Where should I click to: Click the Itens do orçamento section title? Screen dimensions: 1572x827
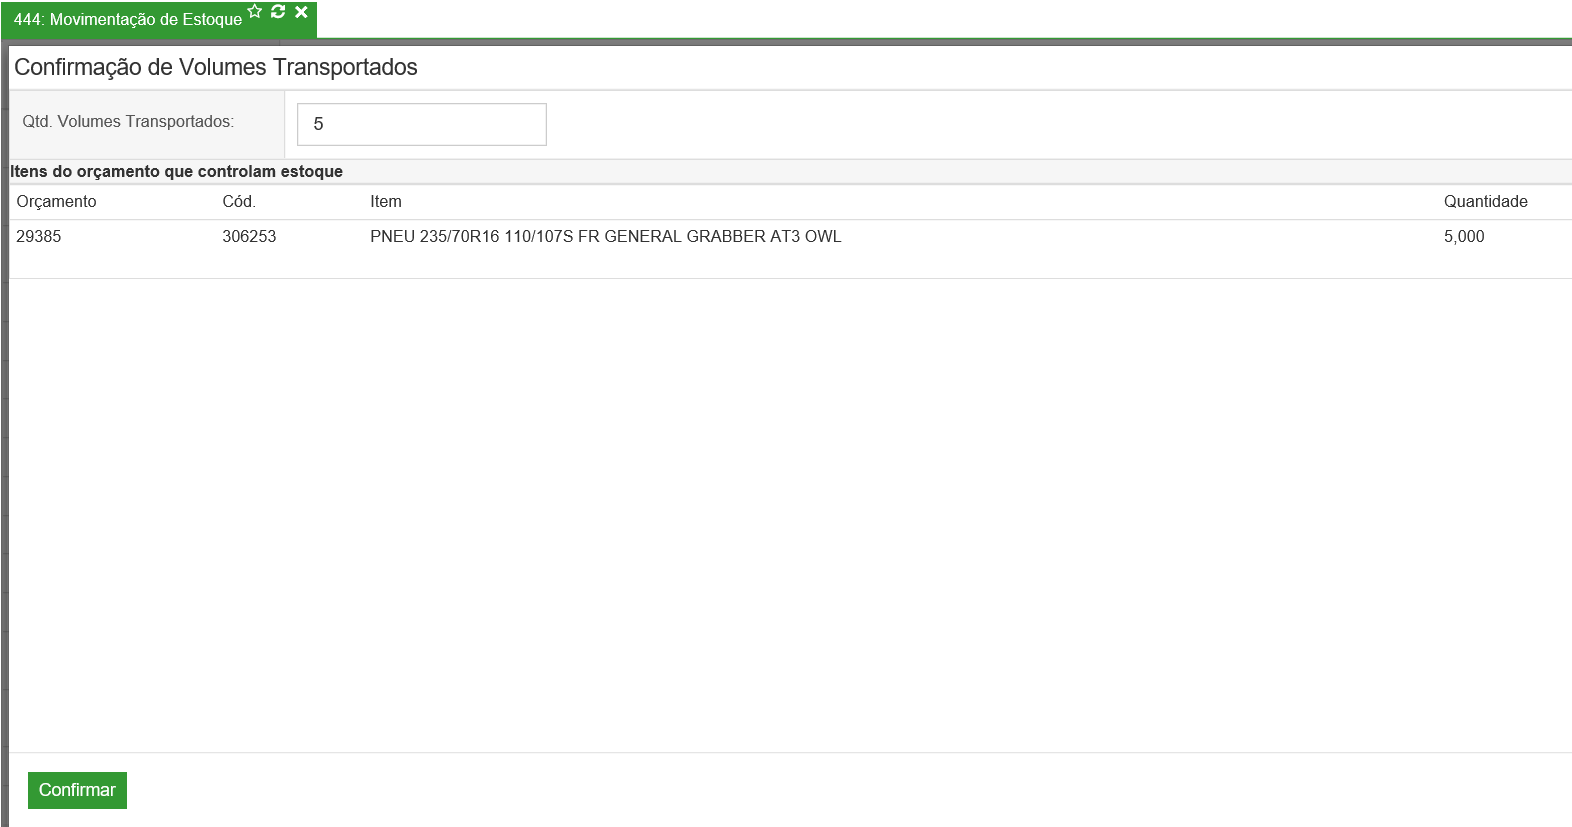(177, 171)
